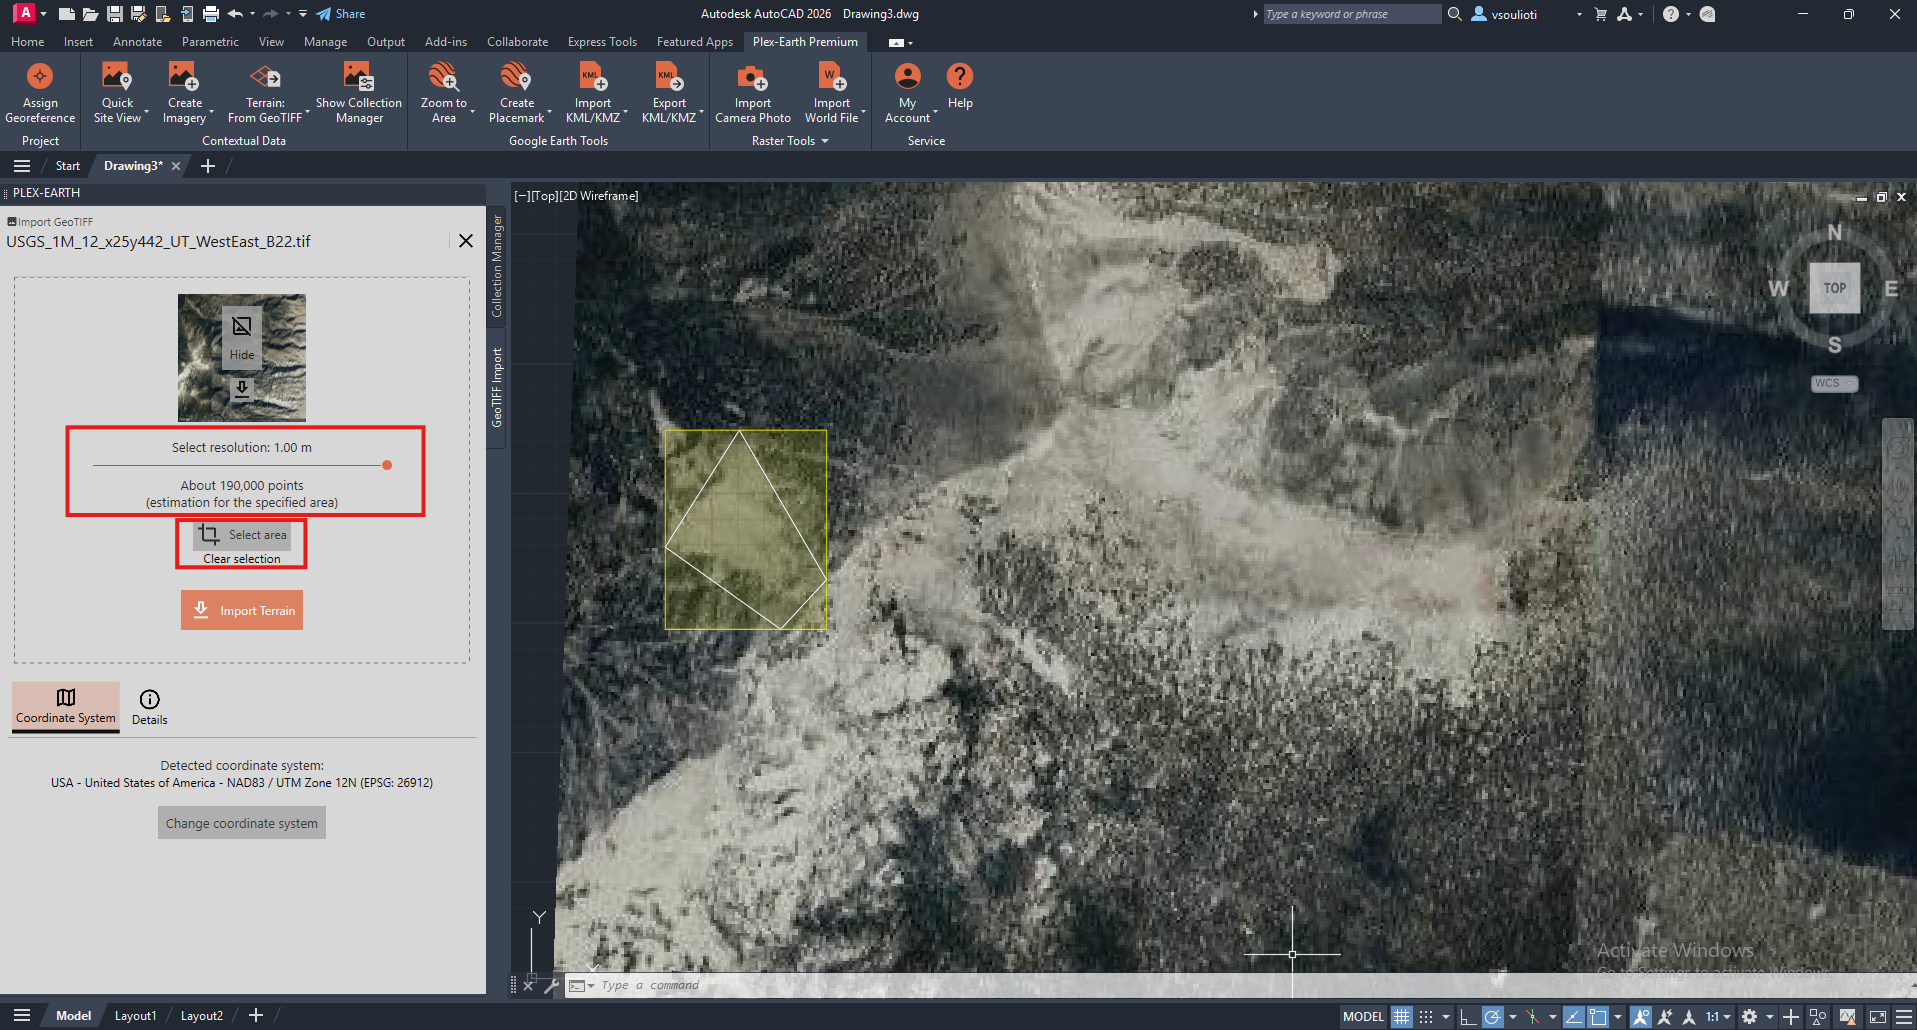Toggle polar tracking in status bar
This screenshot has height=1030, width=1917.
[1492, 1016]
